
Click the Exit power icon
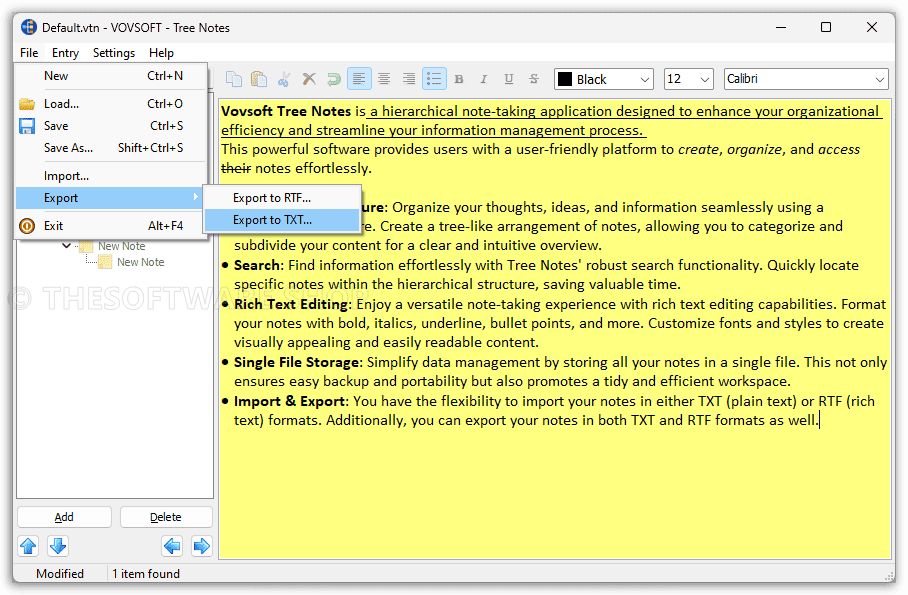pos(27,226)
